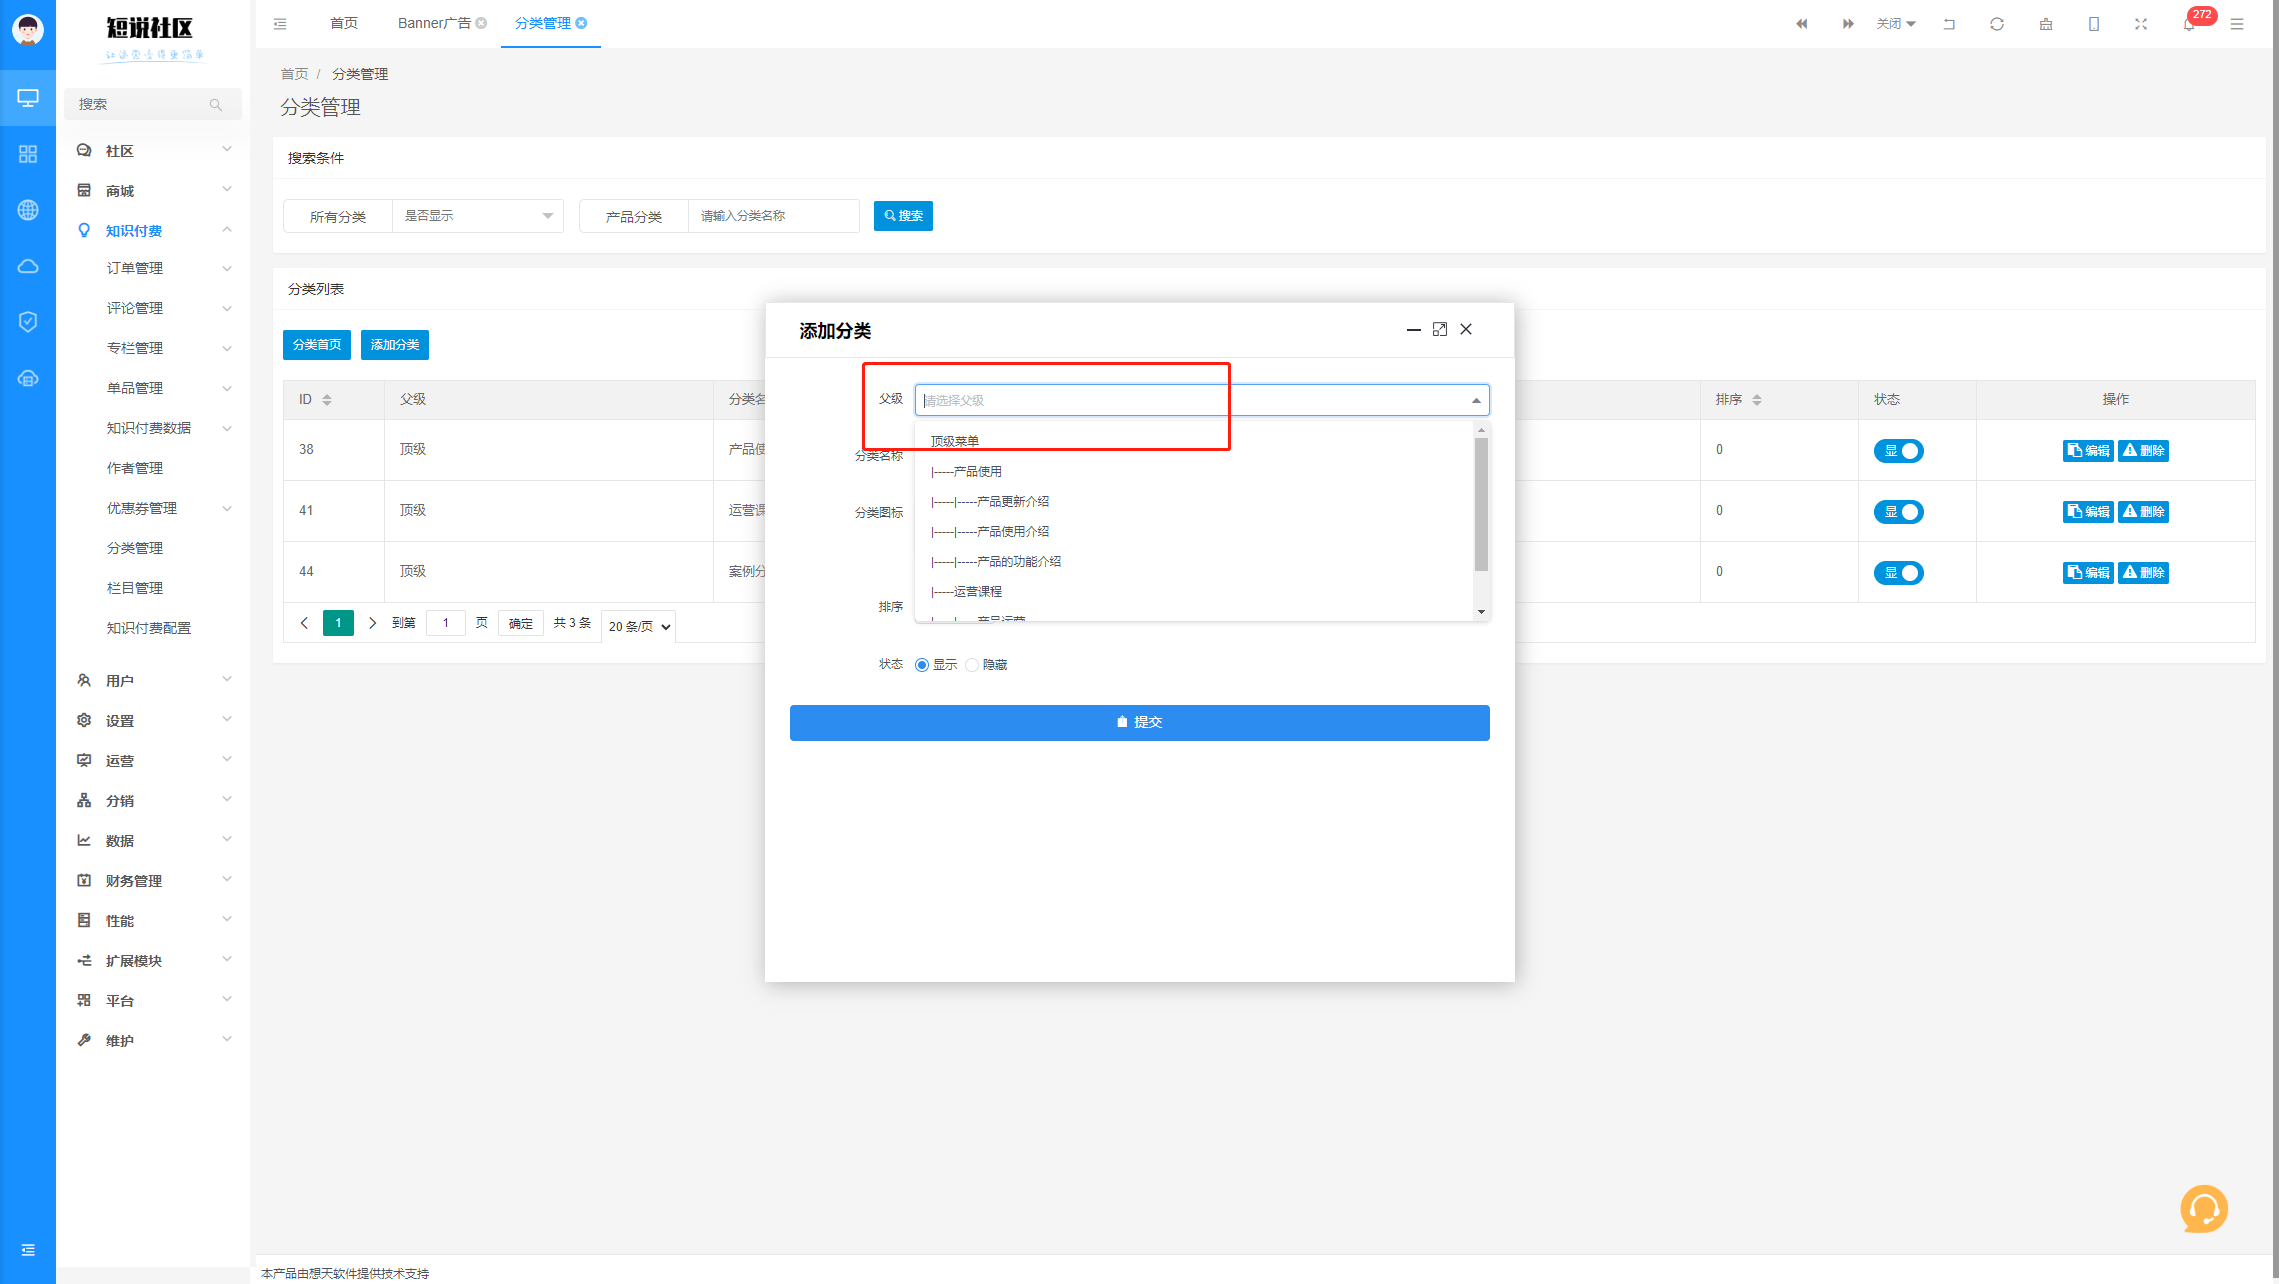Toggle status switch for row ID 44
Viewport: 2279px width, 1284px height.
coord(1898,573)
